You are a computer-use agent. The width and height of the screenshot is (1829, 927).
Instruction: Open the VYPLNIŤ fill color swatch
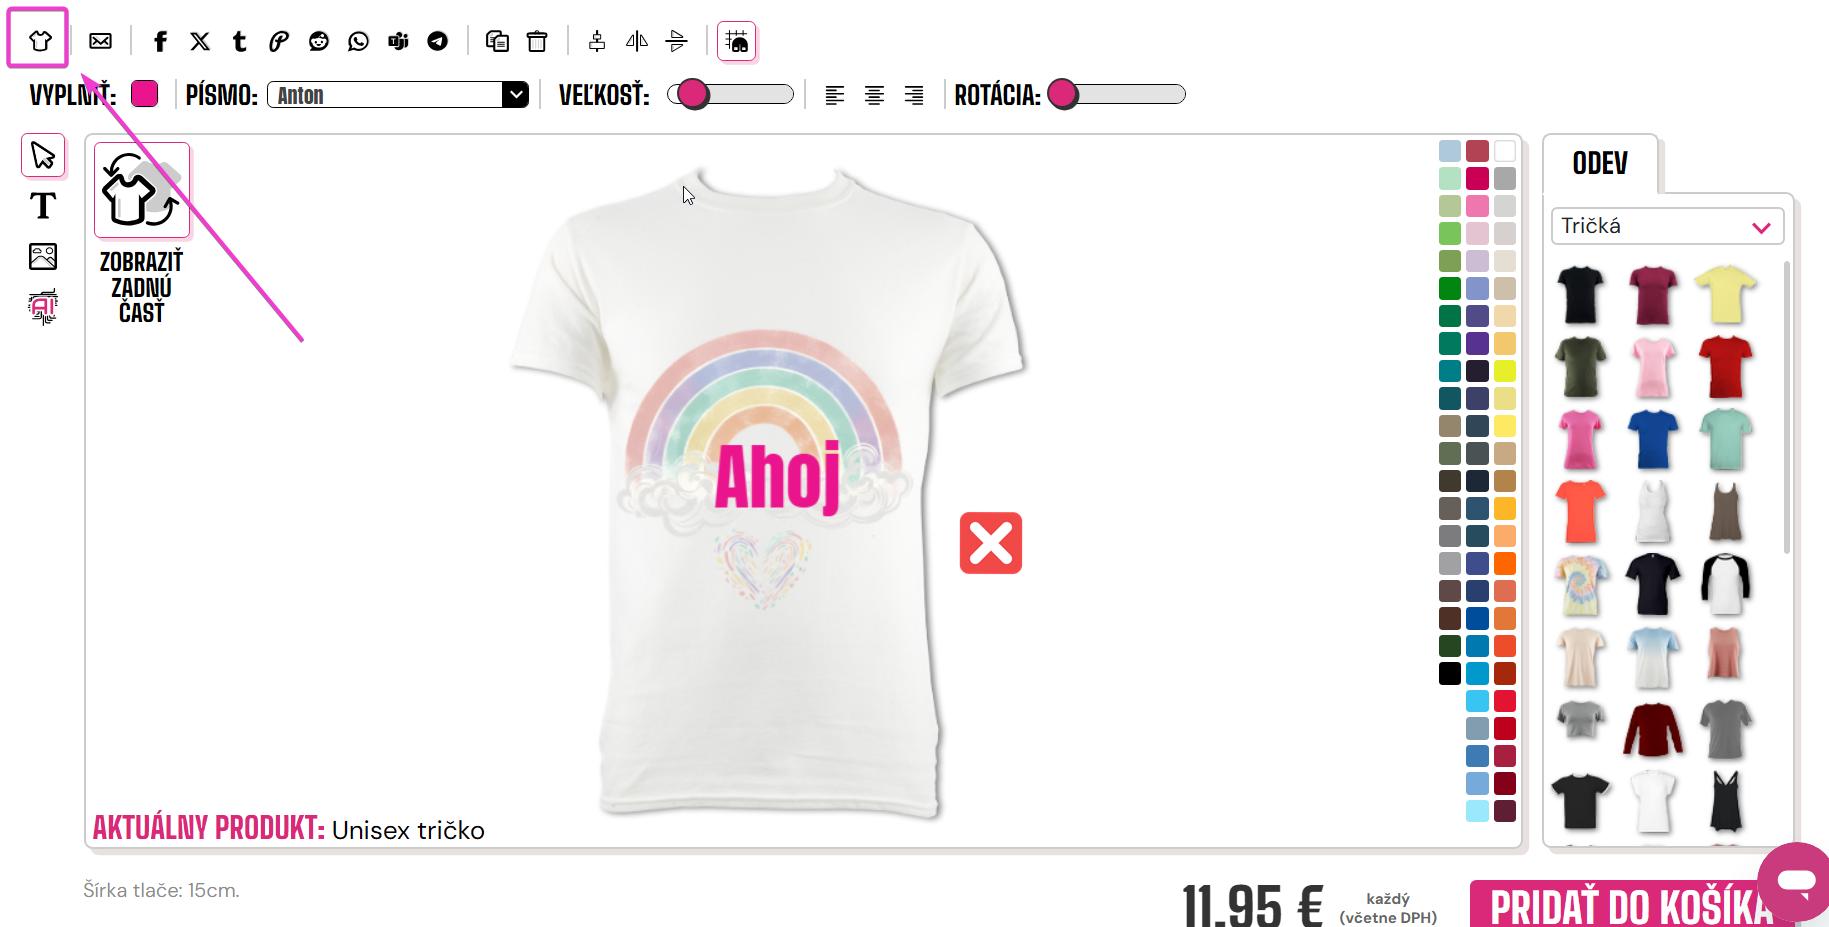[145, 94]
